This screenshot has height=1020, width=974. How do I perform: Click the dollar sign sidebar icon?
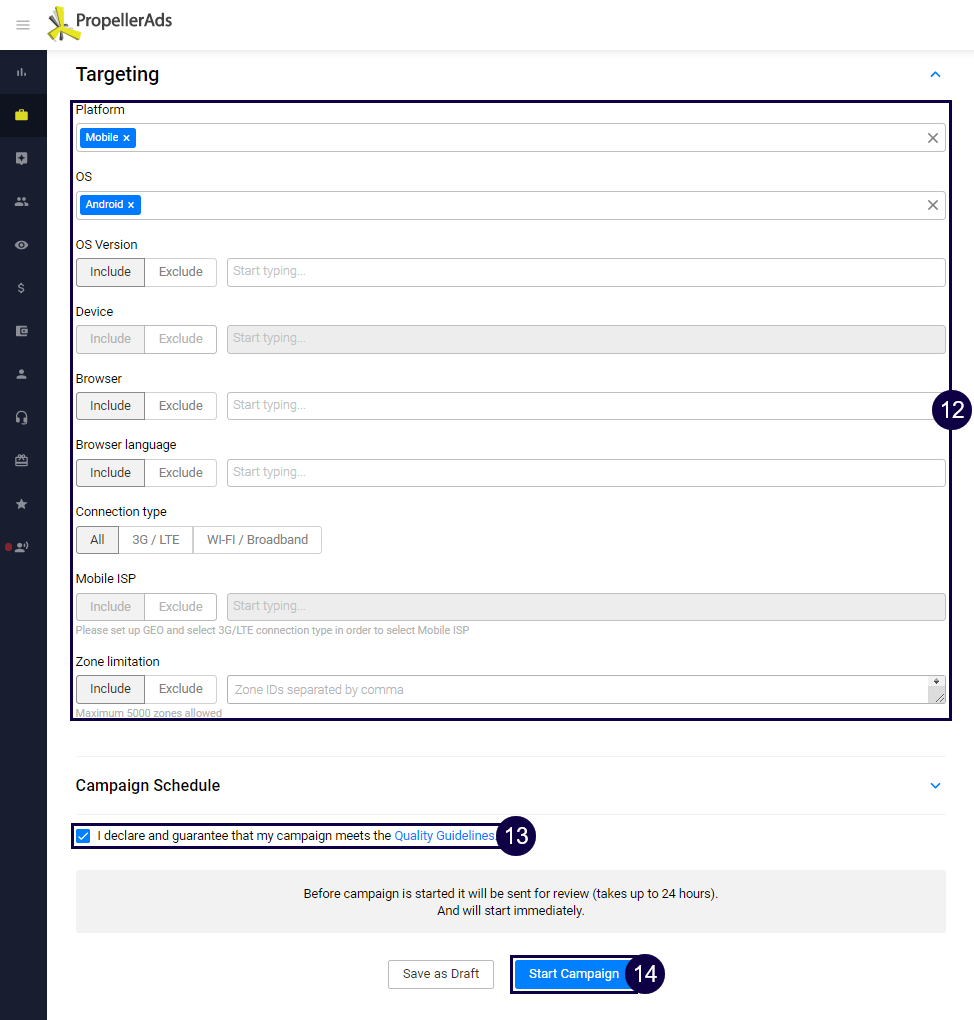22,288
